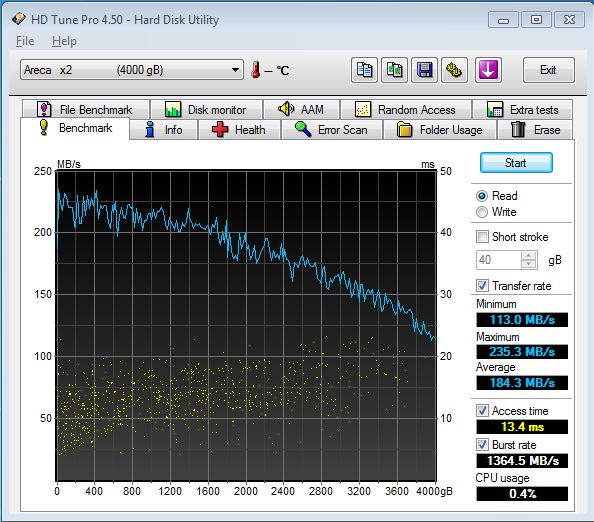Uncheck the Transfer rate checkbox
Screen dimensions: 594x522
pos(482,286)
